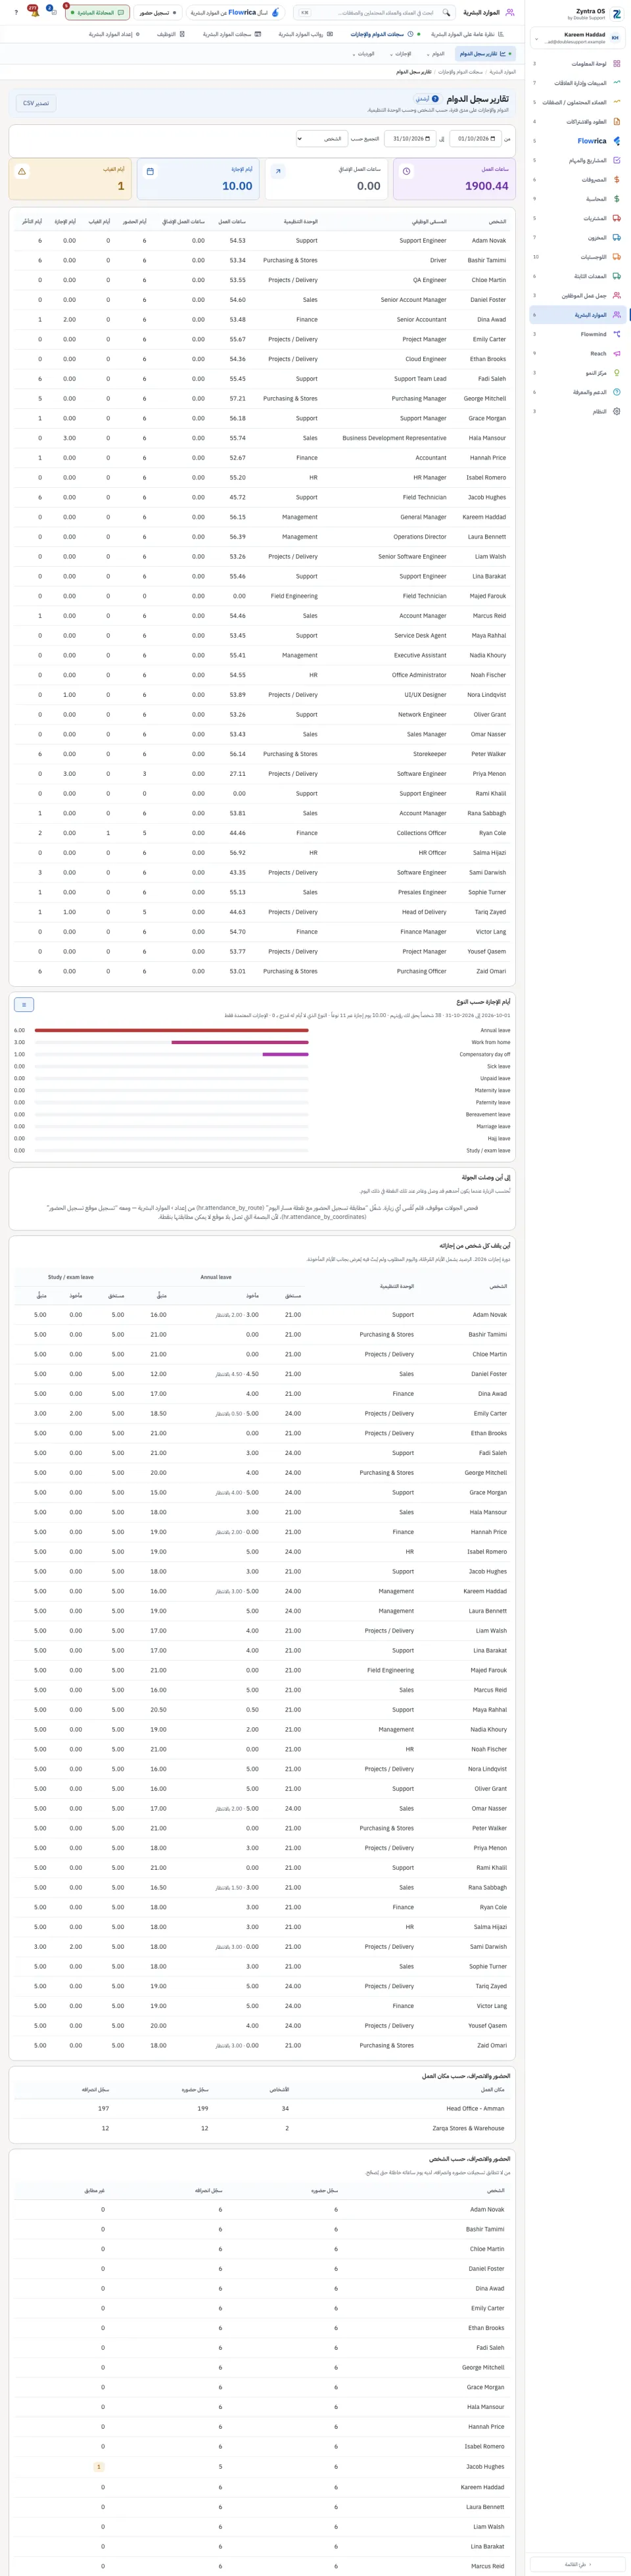The image size is (631, 2576).
Task: Open the إعداد الموارد البشرية tab
Action: (114, 34)
